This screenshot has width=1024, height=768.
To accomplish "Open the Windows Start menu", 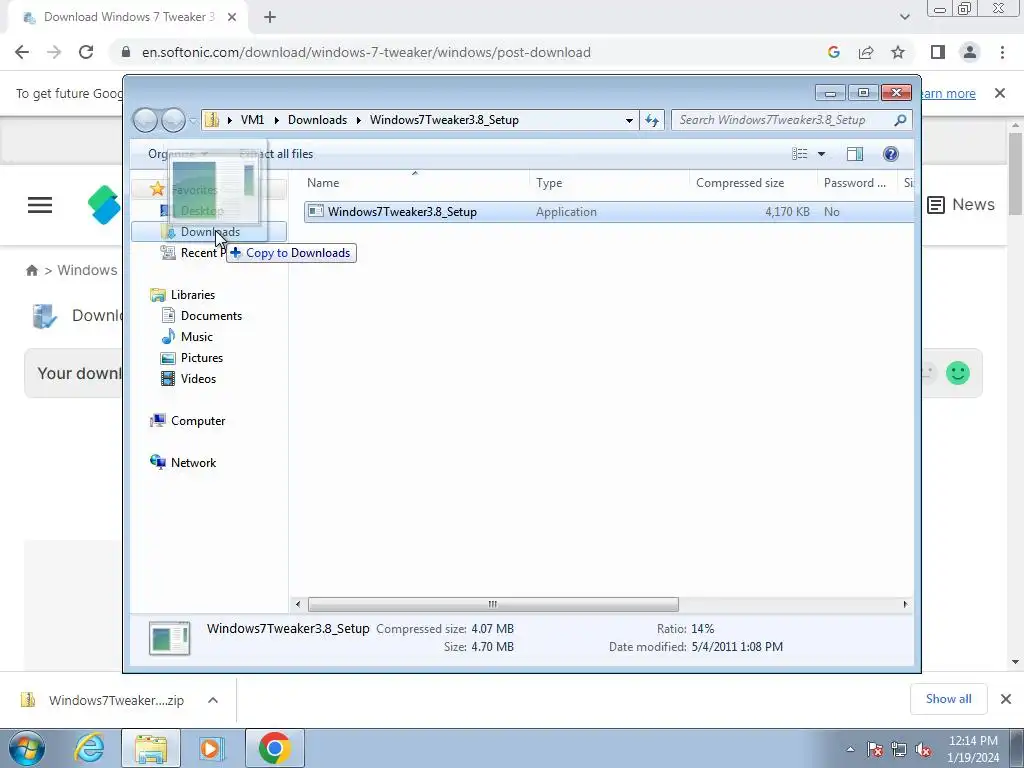I will coord(27,748).
